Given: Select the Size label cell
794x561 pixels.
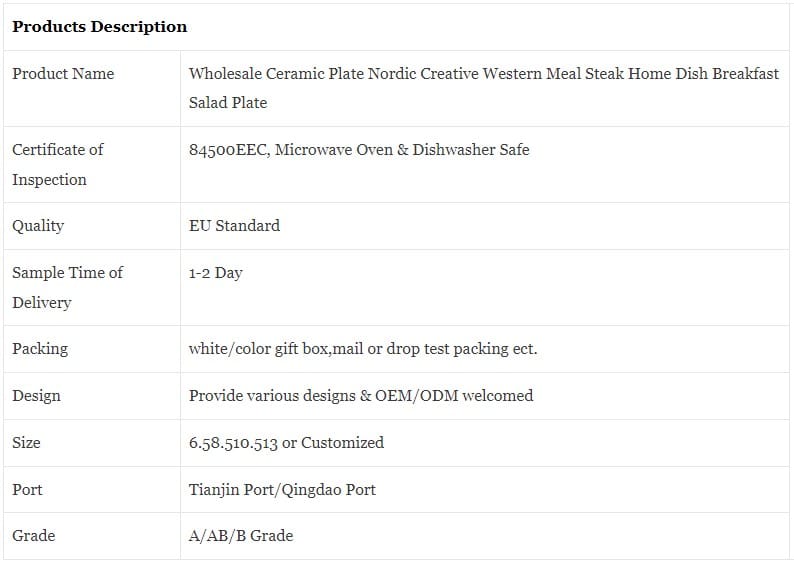Looking at the screenshot, I should point(26,442).
